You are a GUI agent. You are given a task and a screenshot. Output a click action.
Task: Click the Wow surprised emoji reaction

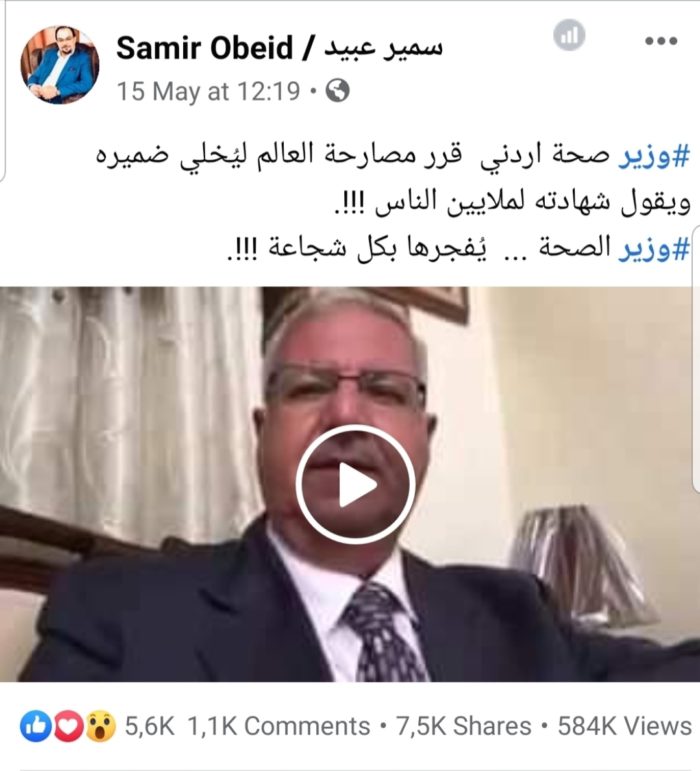point(101,726)
